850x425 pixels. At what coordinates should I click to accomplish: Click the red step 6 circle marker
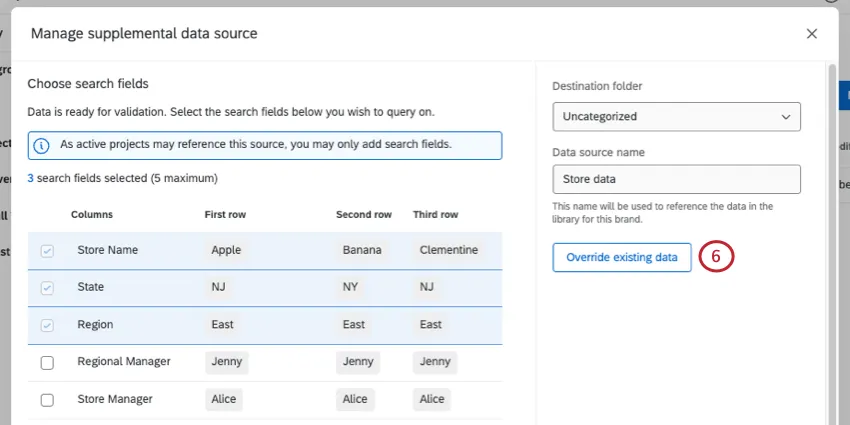click(x=716, y=257)
